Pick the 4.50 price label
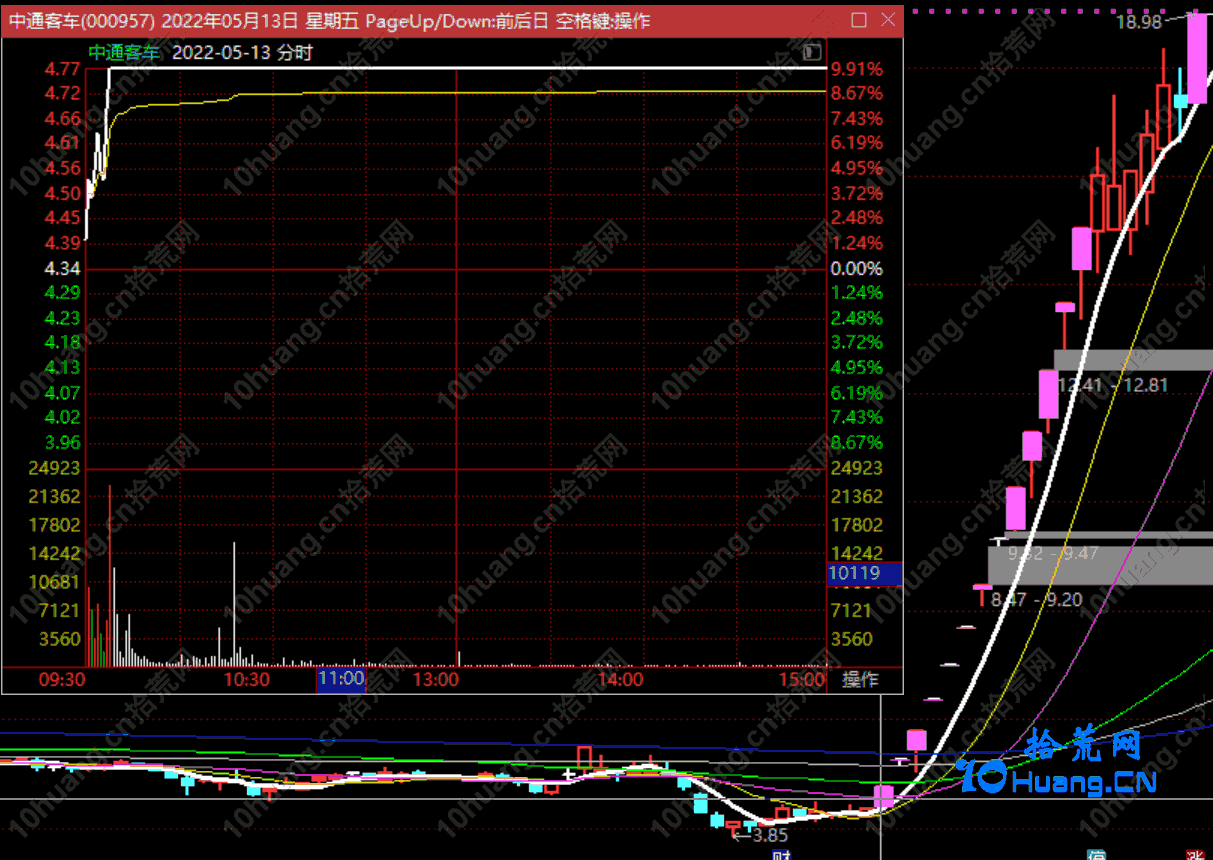This screenshot has width=1213, height=860. pos(63,193)
